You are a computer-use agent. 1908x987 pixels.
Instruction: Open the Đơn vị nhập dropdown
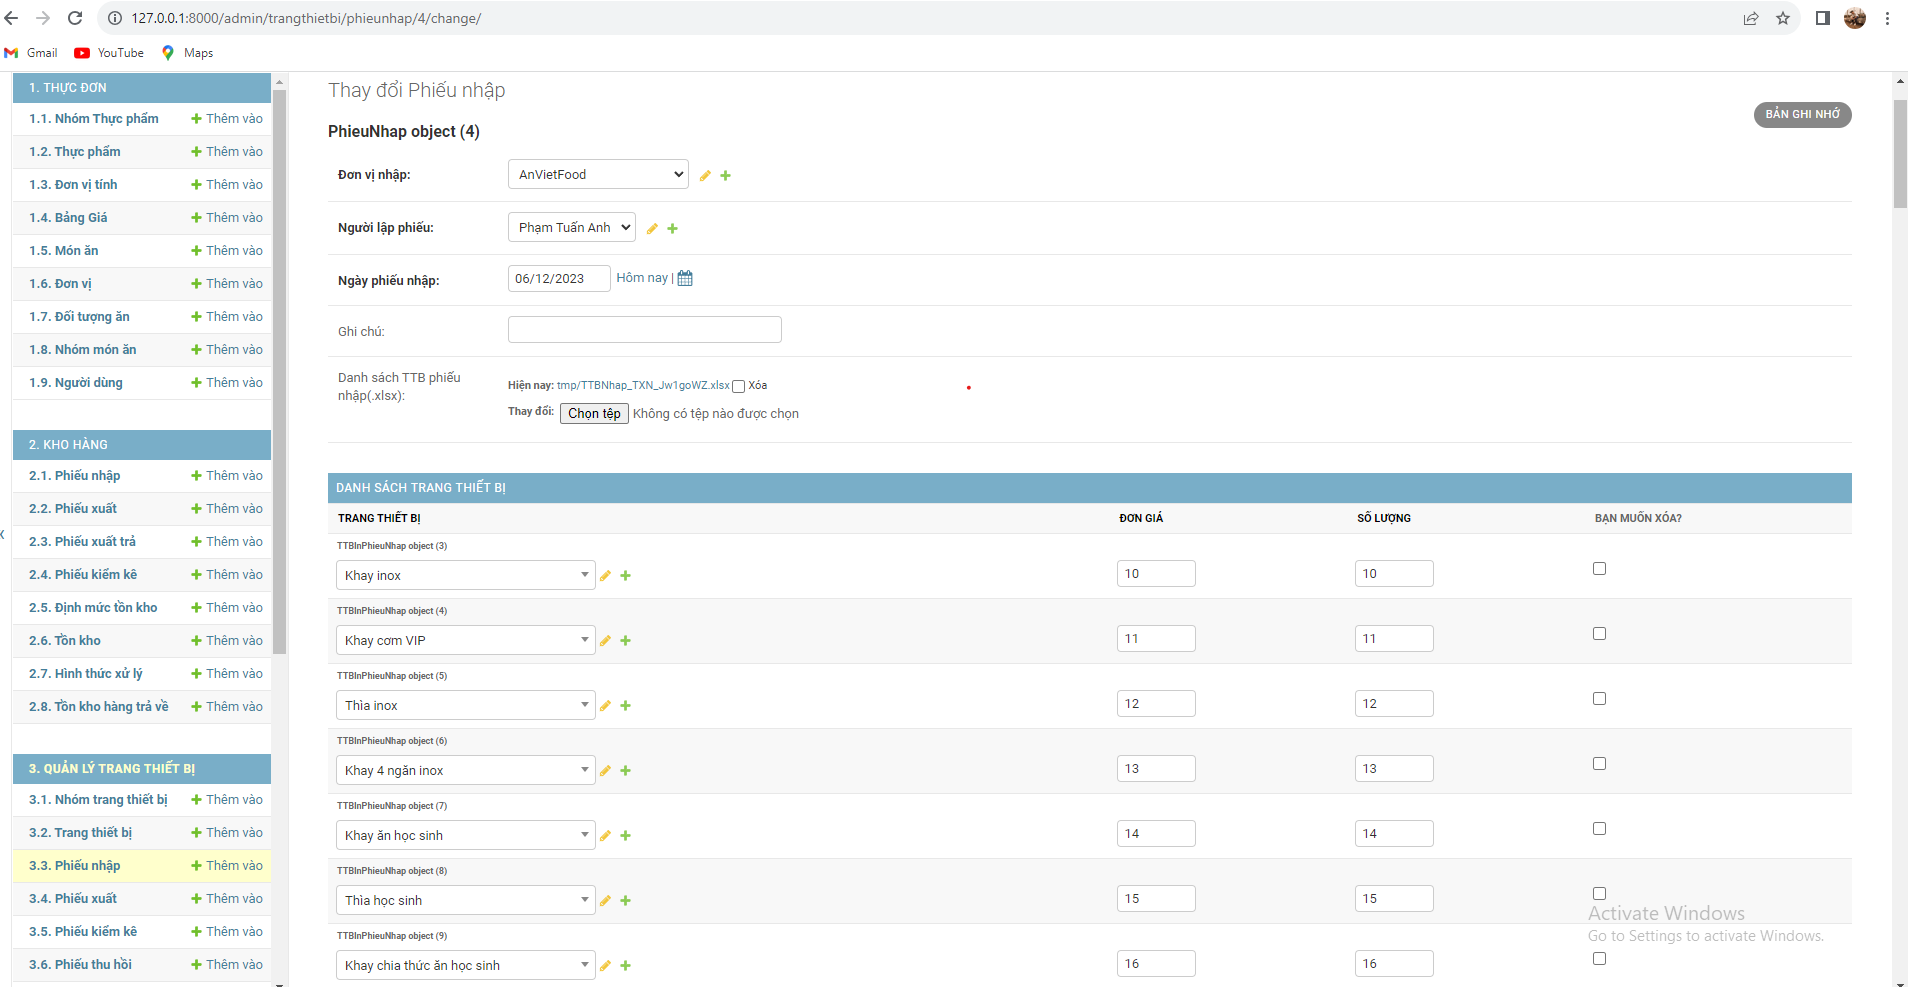click(x=597, y=173)
